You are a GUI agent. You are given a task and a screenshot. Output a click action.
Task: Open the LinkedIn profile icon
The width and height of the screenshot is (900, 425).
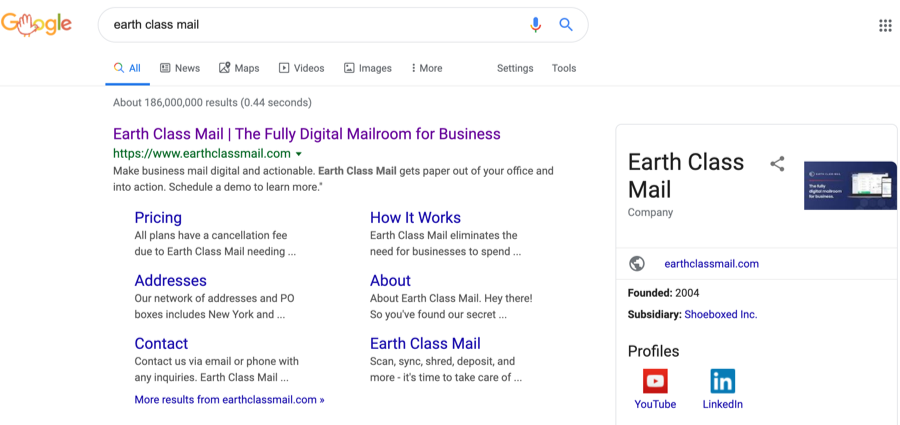pyautogui.click(x=722, y=381)
